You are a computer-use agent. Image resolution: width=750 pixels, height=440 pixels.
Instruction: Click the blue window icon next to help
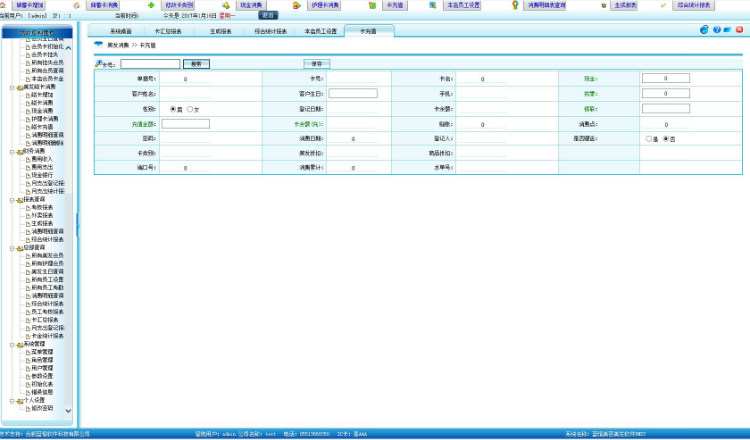(728, 30)
